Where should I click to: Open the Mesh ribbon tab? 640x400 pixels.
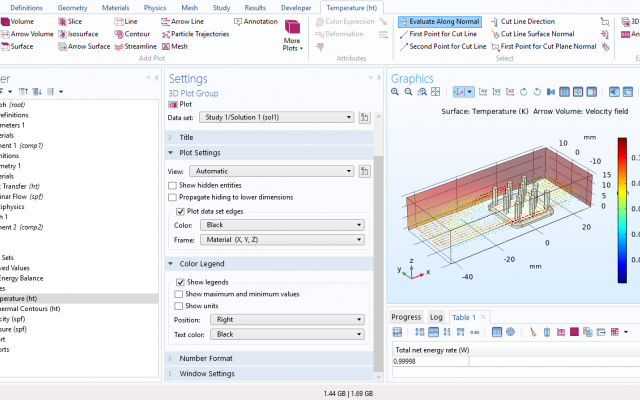pyautogui.click(x=189, y=8)
